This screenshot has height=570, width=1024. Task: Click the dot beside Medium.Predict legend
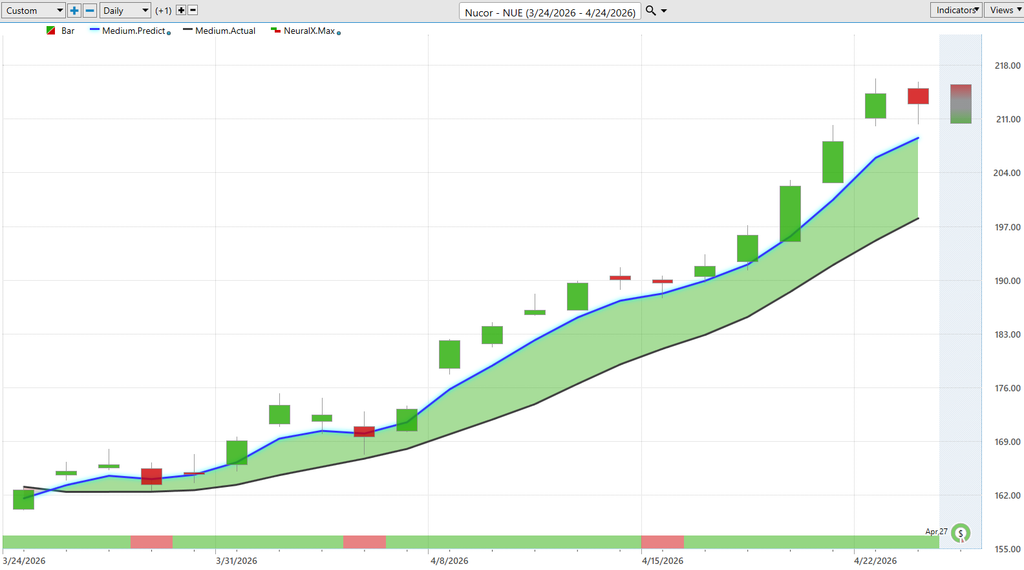point(168,33)
